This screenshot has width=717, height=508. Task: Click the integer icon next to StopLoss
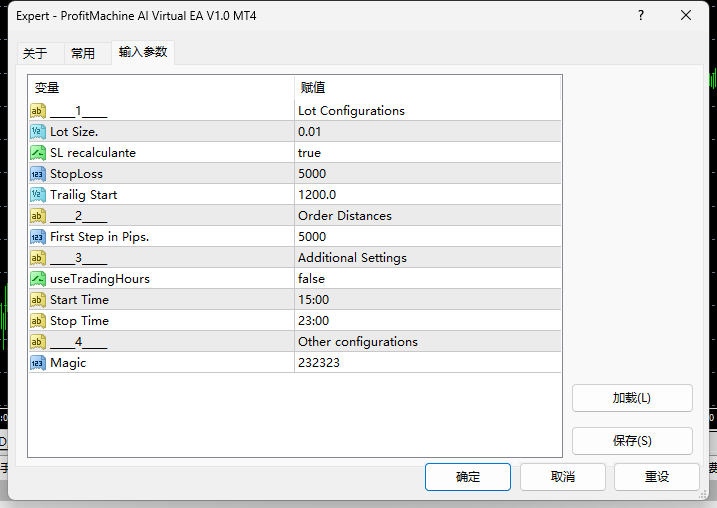pyautogui.click(x=37, y=174)
